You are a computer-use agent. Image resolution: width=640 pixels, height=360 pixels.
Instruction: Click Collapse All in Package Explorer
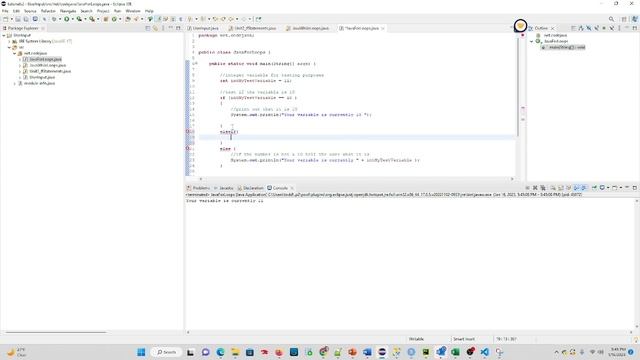[x=148, y=28]
